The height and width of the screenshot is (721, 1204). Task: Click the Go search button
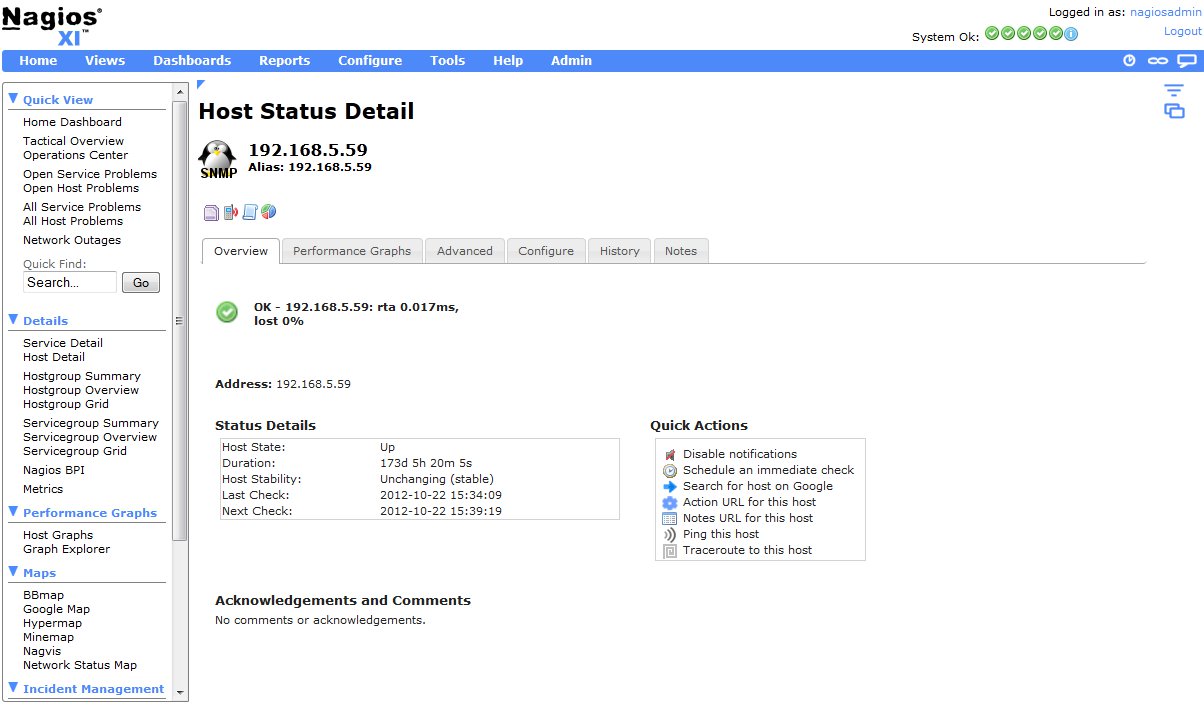(x=141, y=283)
